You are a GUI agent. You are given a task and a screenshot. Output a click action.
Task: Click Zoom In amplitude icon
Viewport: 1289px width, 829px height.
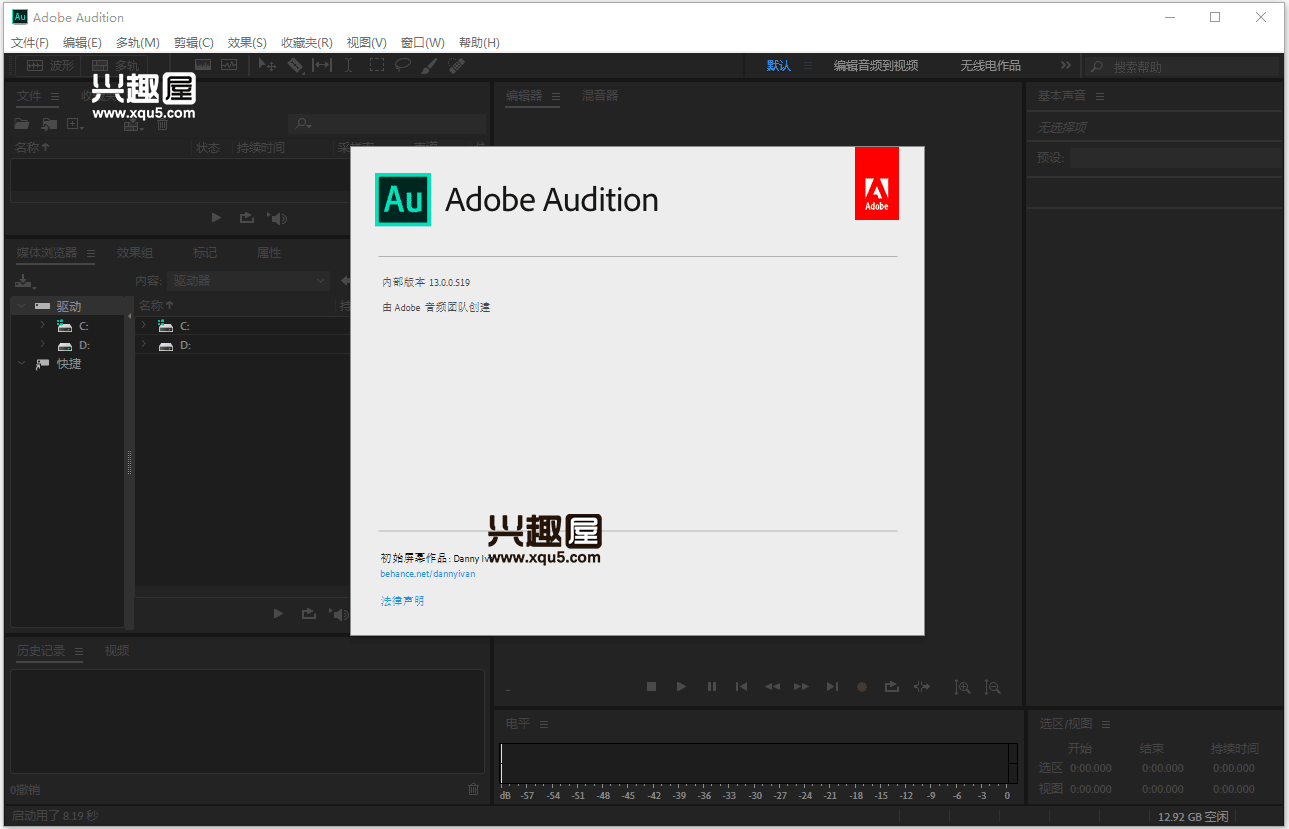pos(962,687)
